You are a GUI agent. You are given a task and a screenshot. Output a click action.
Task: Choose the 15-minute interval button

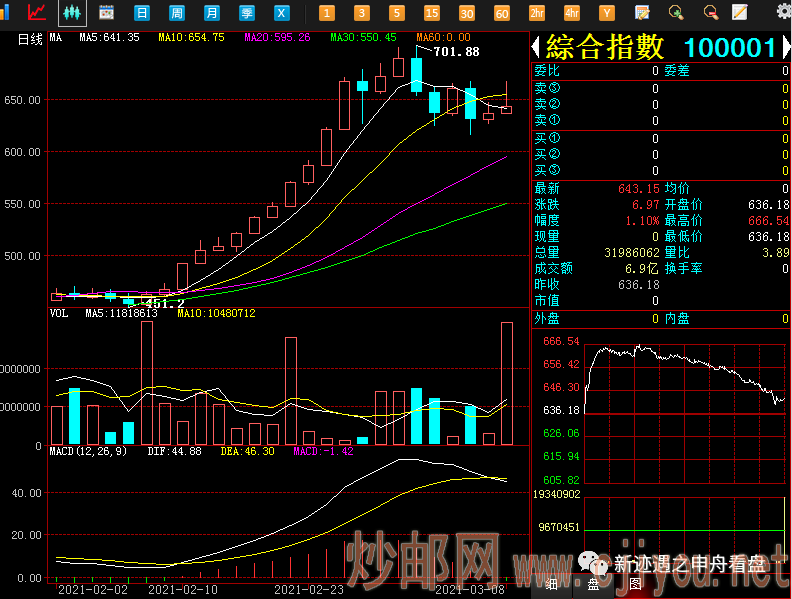[432, 13]
